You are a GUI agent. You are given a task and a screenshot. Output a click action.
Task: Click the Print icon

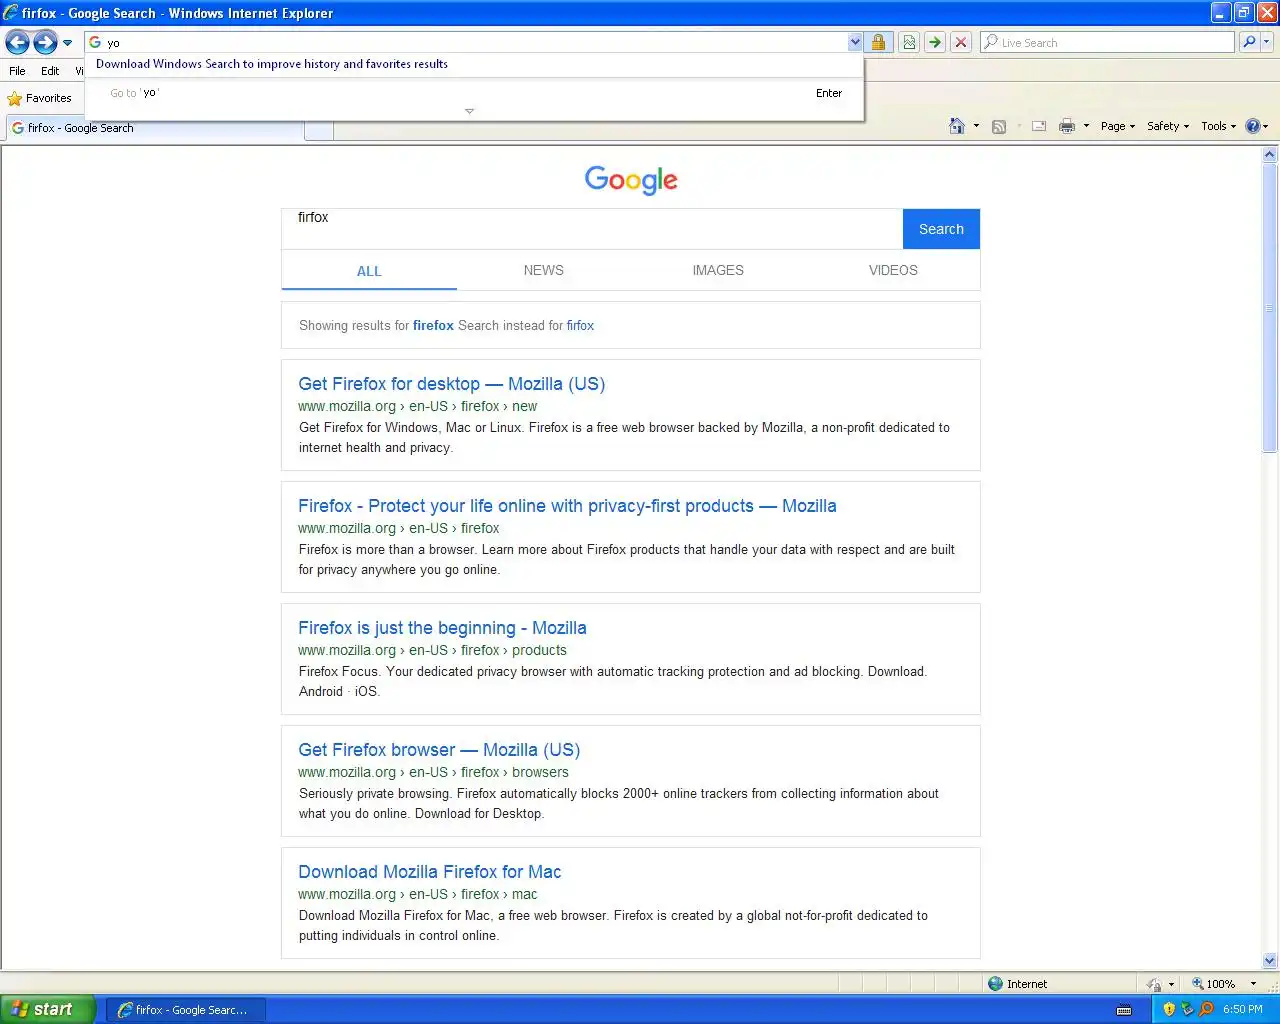click(x=1067, y=126)
